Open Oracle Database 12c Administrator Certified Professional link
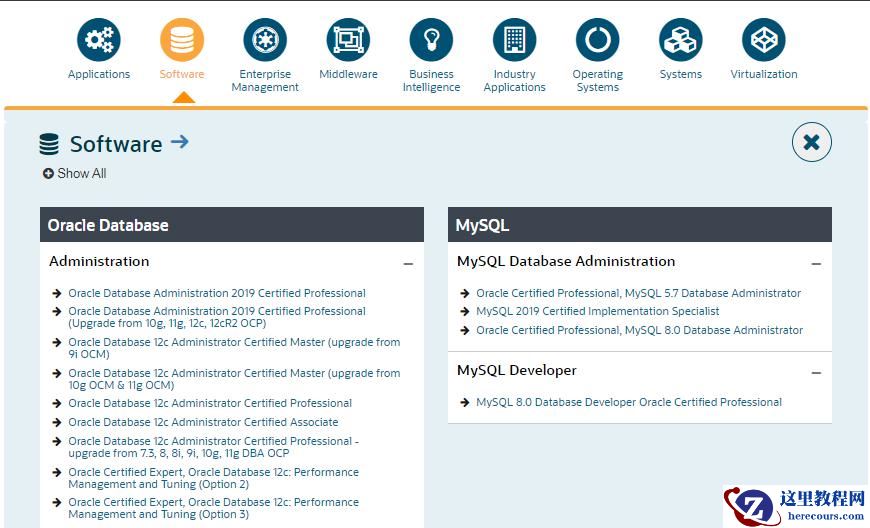Image resolution: width=870 pixels, height=528 pixels. [x=210, y=403]
